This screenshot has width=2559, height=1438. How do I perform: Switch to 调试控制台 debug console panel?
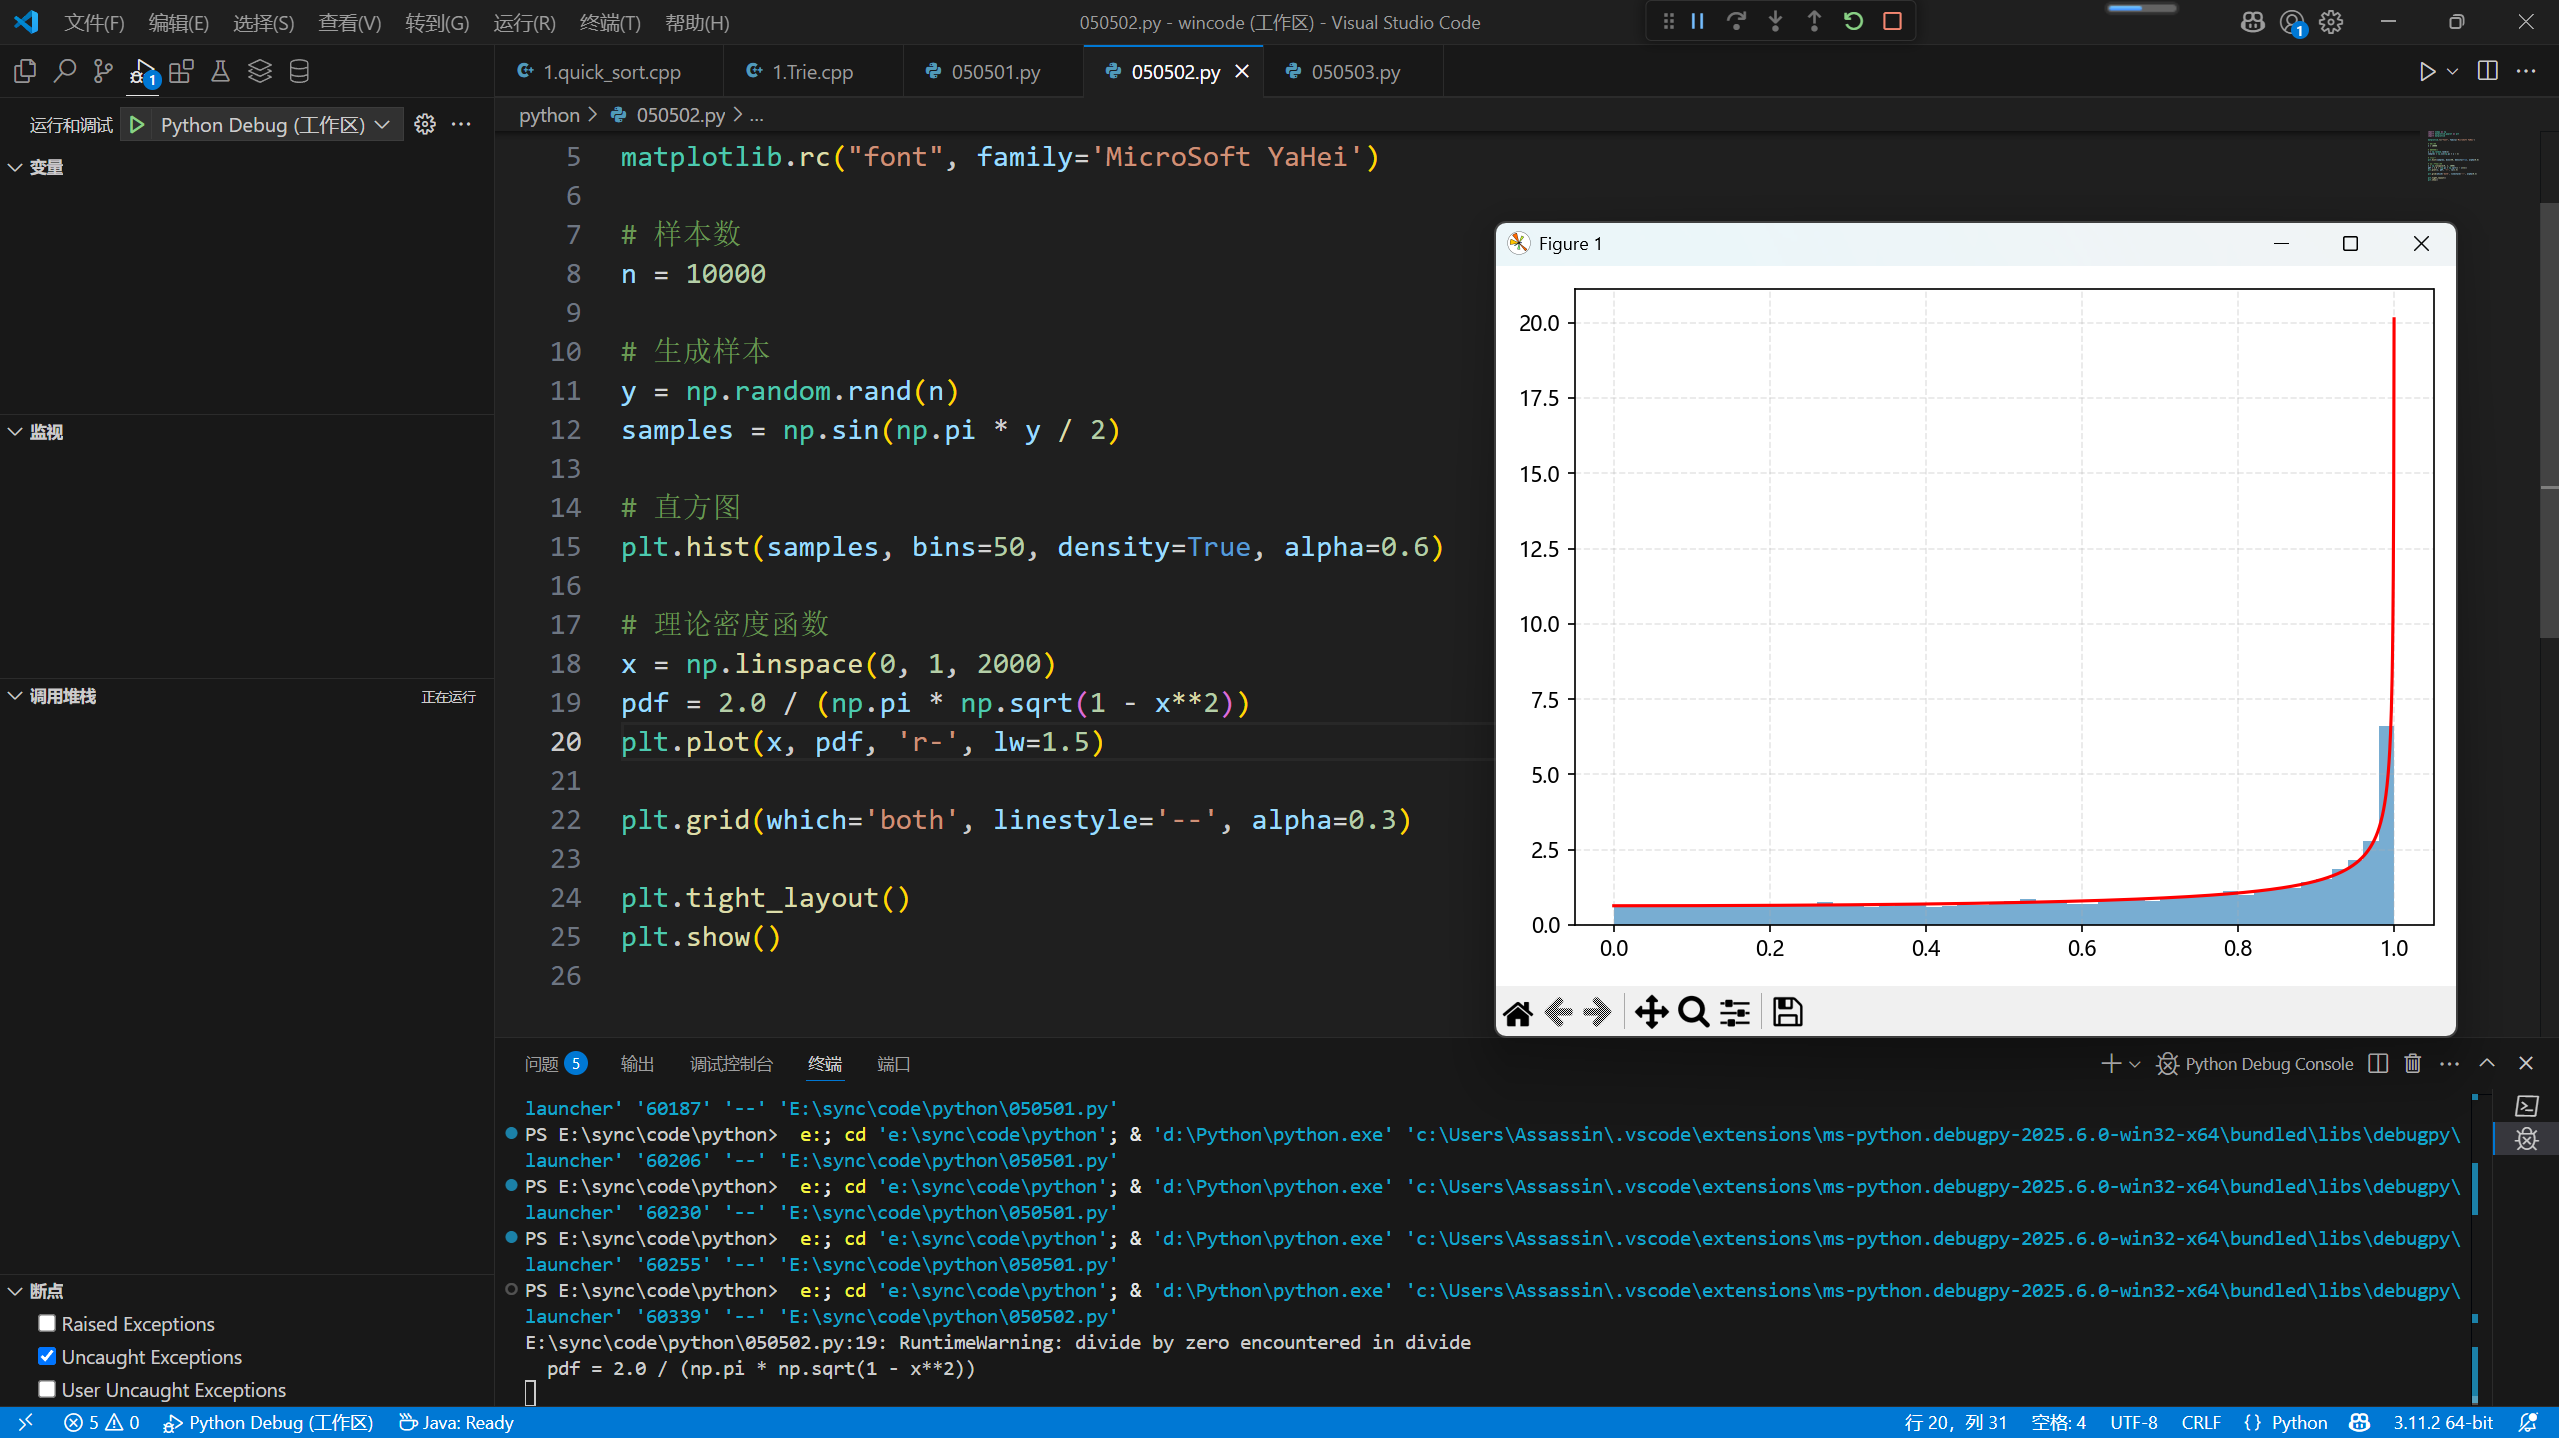pos(731,1064)
